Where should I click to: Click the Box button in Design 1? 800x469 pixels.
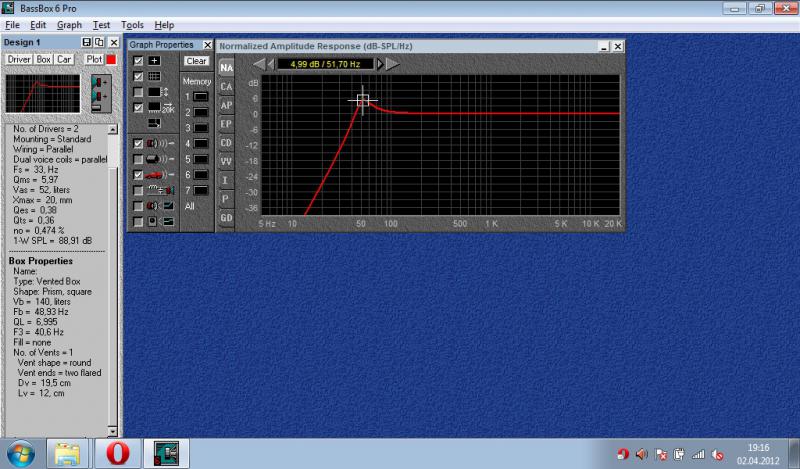pyautogui.click(x=43, y=59)
